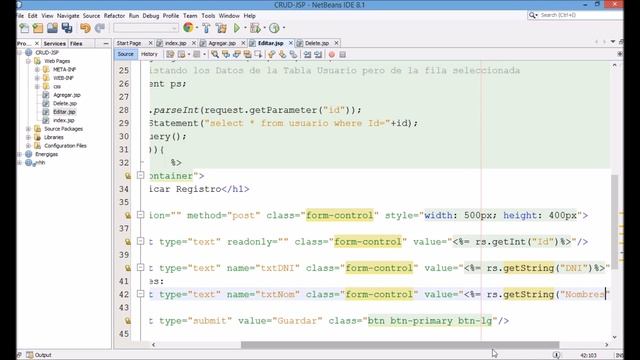Switch to Delete.jsp editor tab
The image size is (640, 360).
click(x=317, y=43)
